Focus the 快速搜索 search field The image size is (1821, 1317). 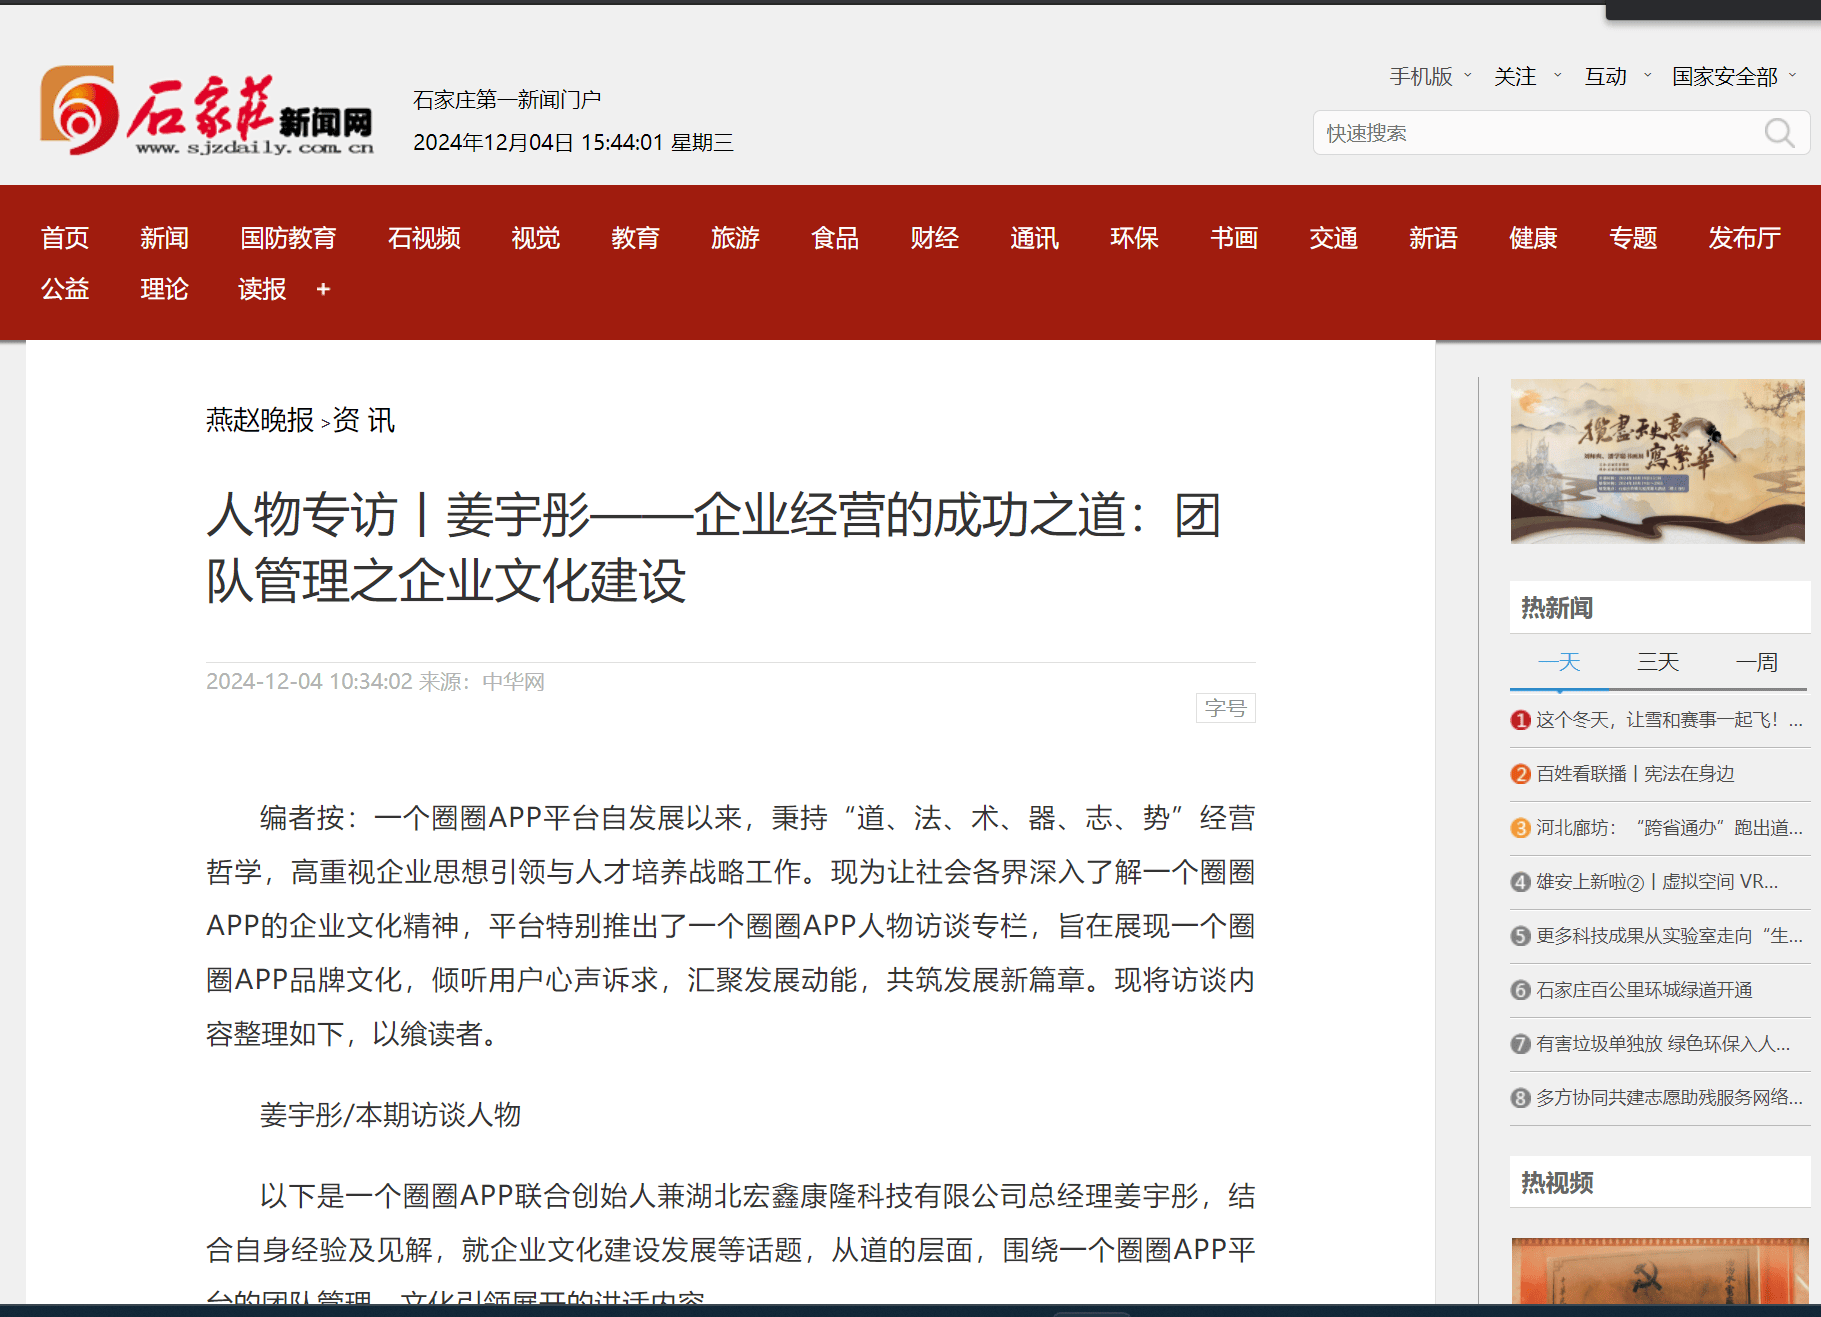click(1561, 133)
